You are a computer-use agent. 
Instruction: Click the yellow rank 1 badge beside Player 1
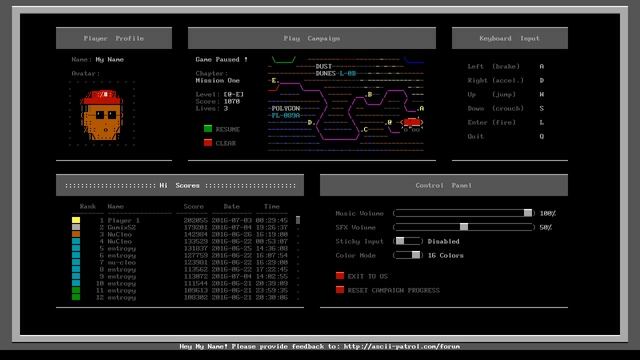click(x=76, y=220)
